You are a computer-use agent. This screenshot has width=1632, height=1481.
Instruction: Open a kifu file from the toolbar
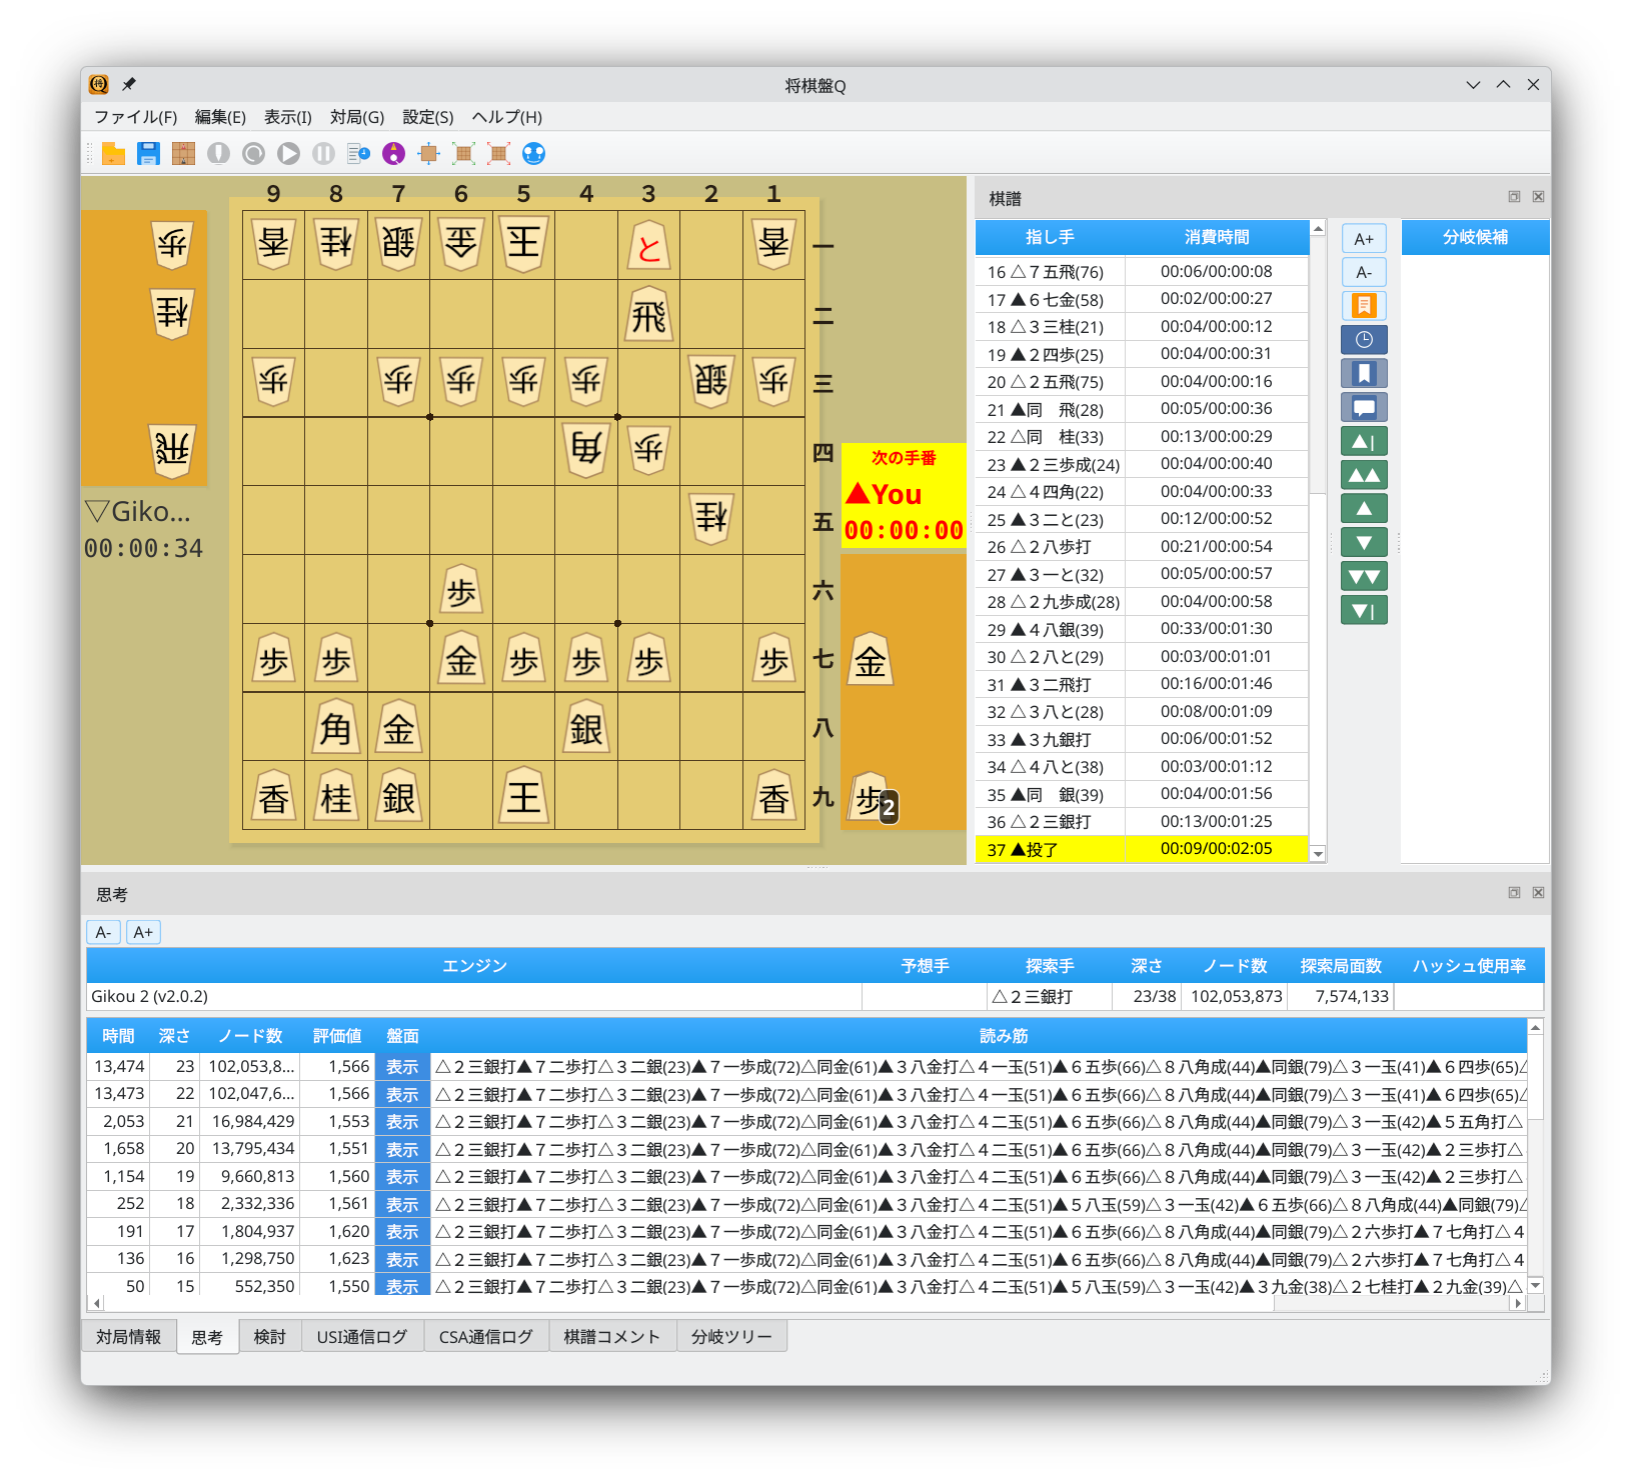coord(113,153)
